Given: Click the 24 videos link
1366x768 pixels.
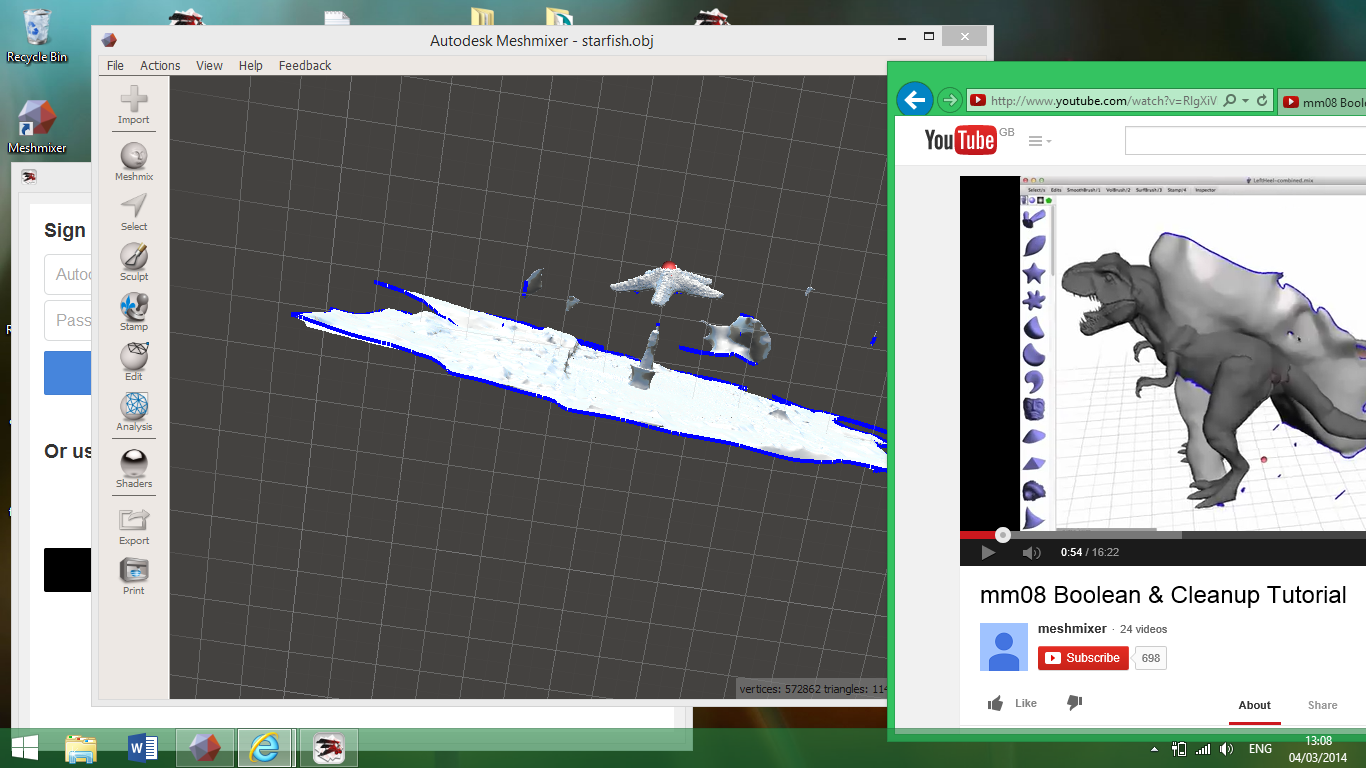Looking at the screenshot, I should (1144, 629).
